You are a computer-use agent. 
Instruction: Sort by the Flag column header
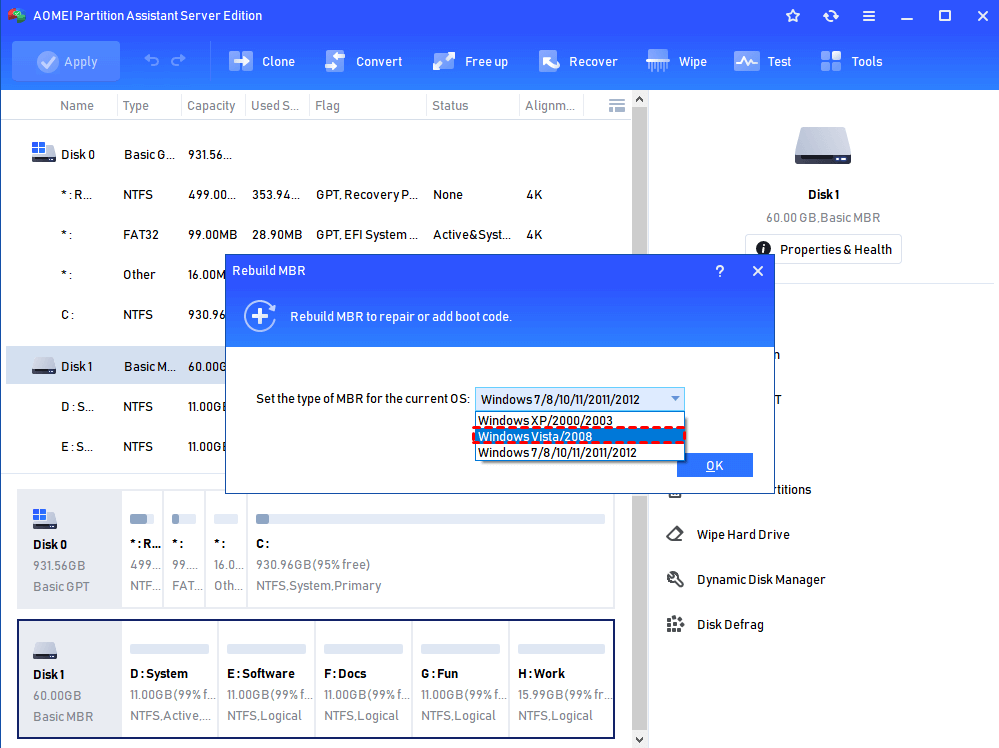point(327,106)
